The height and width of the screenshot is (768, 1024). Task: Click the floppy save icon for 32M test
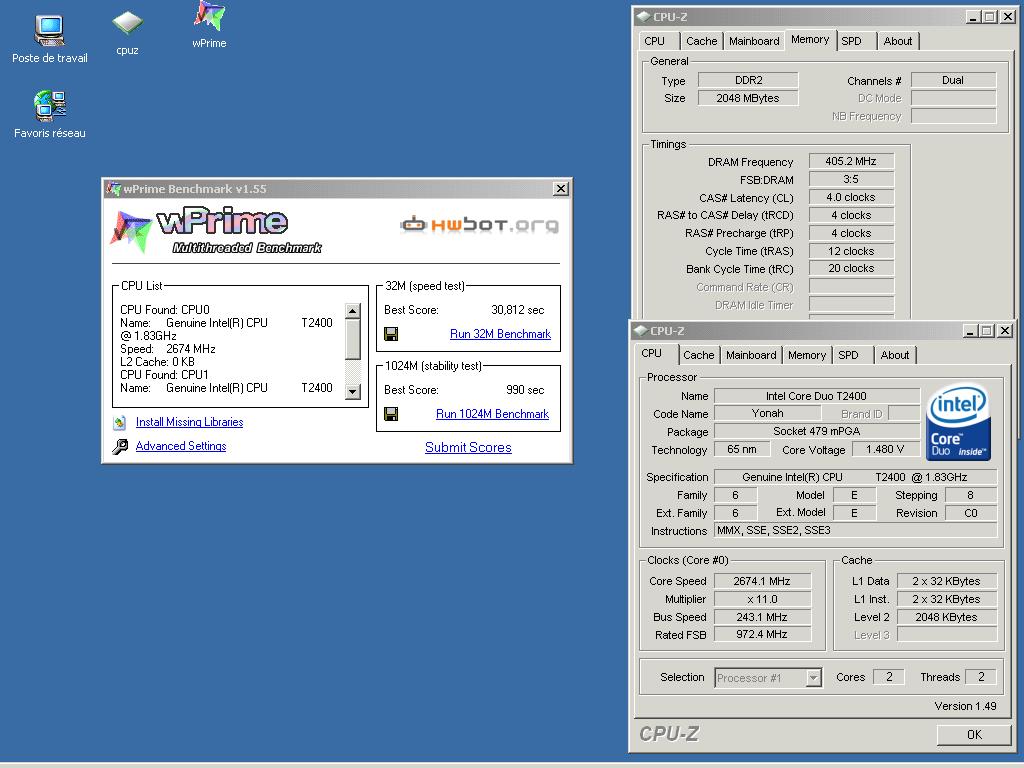391,334
